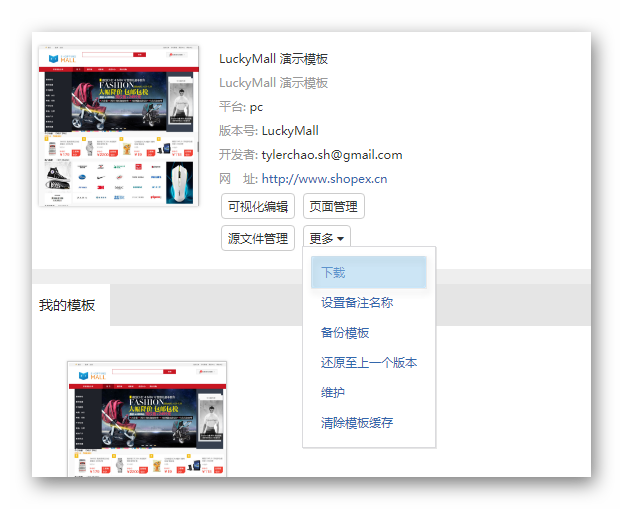
Task: Open 源文件管理 source file management
Action: (x=257, y=238)
